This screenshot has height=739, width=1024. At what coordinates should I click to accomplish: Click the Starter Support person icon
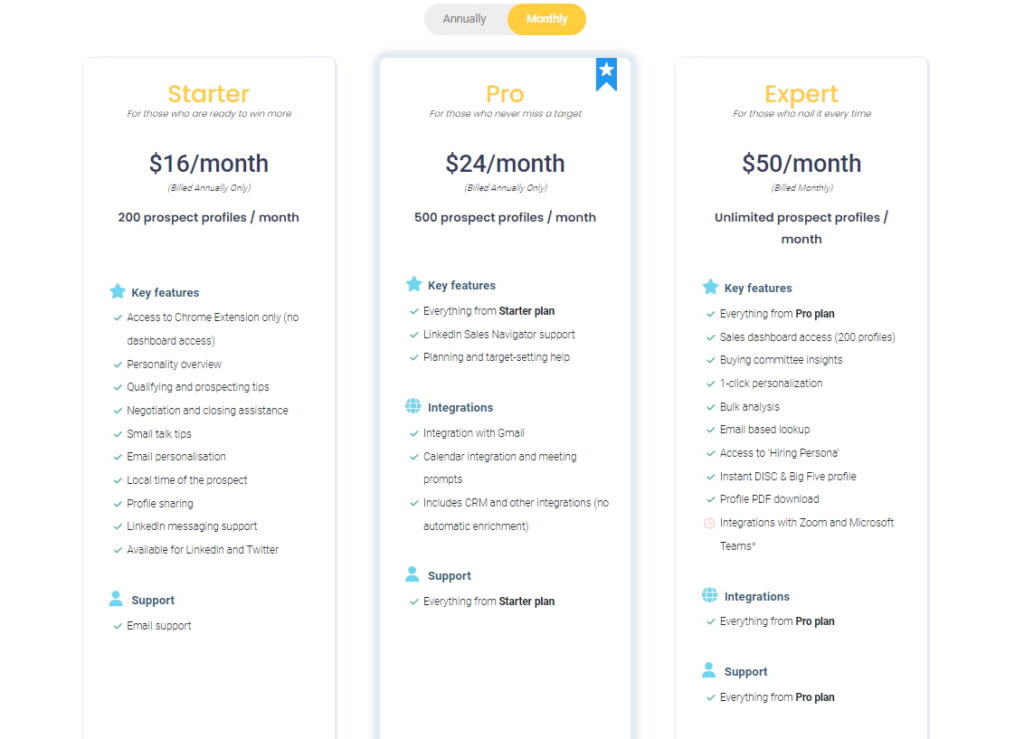coord(116,599)
